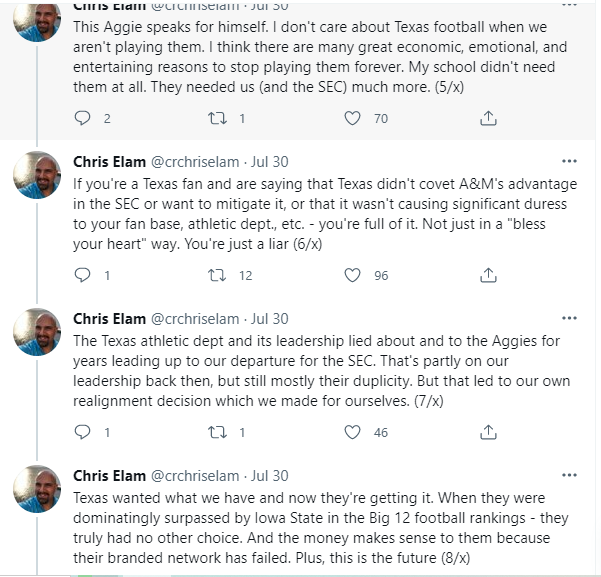601x577 pixels.
Task: Share the (7/x) tweet
Action: 488,432
